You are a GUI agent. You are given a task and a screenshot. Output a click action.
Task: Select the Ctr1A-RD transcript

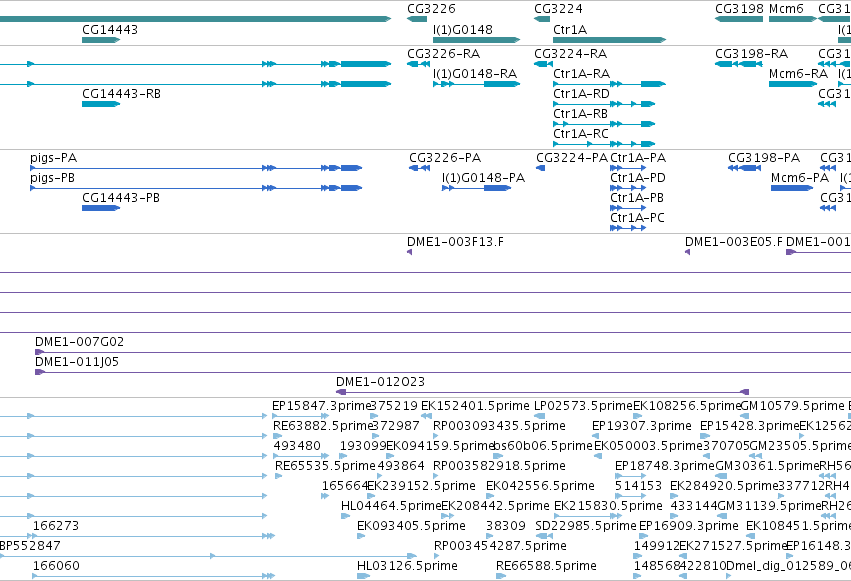[581, 94]
